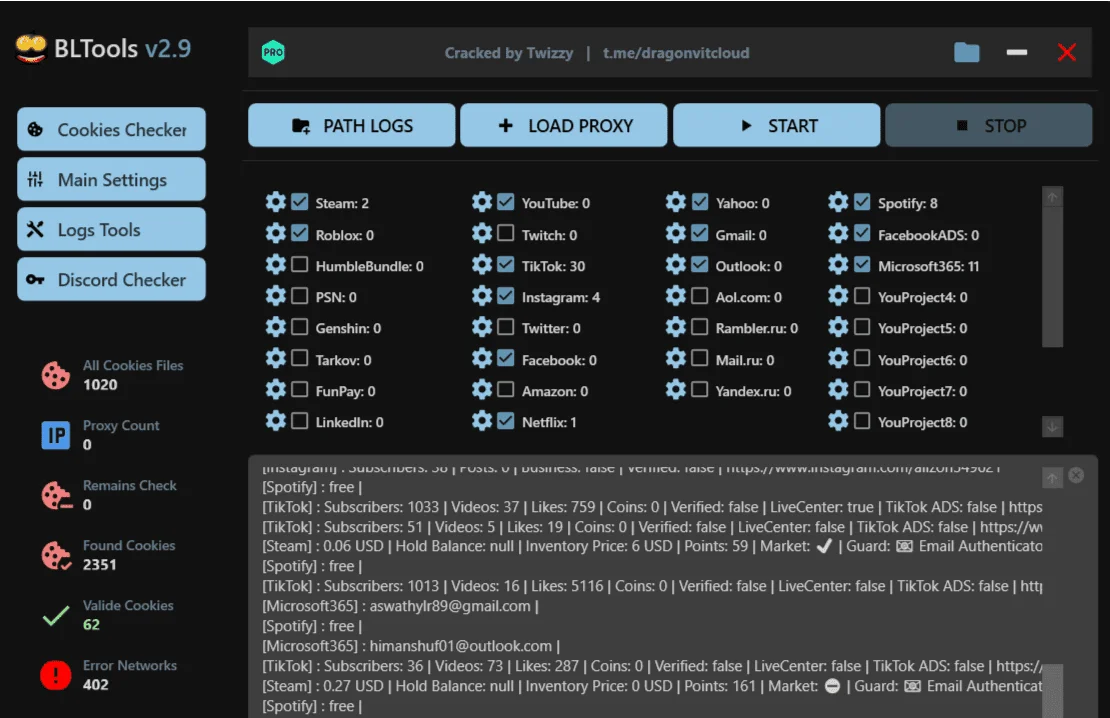Toggle the Facebook checkbox off
This screenshot has width=1110, height=718.
(505, 359)
